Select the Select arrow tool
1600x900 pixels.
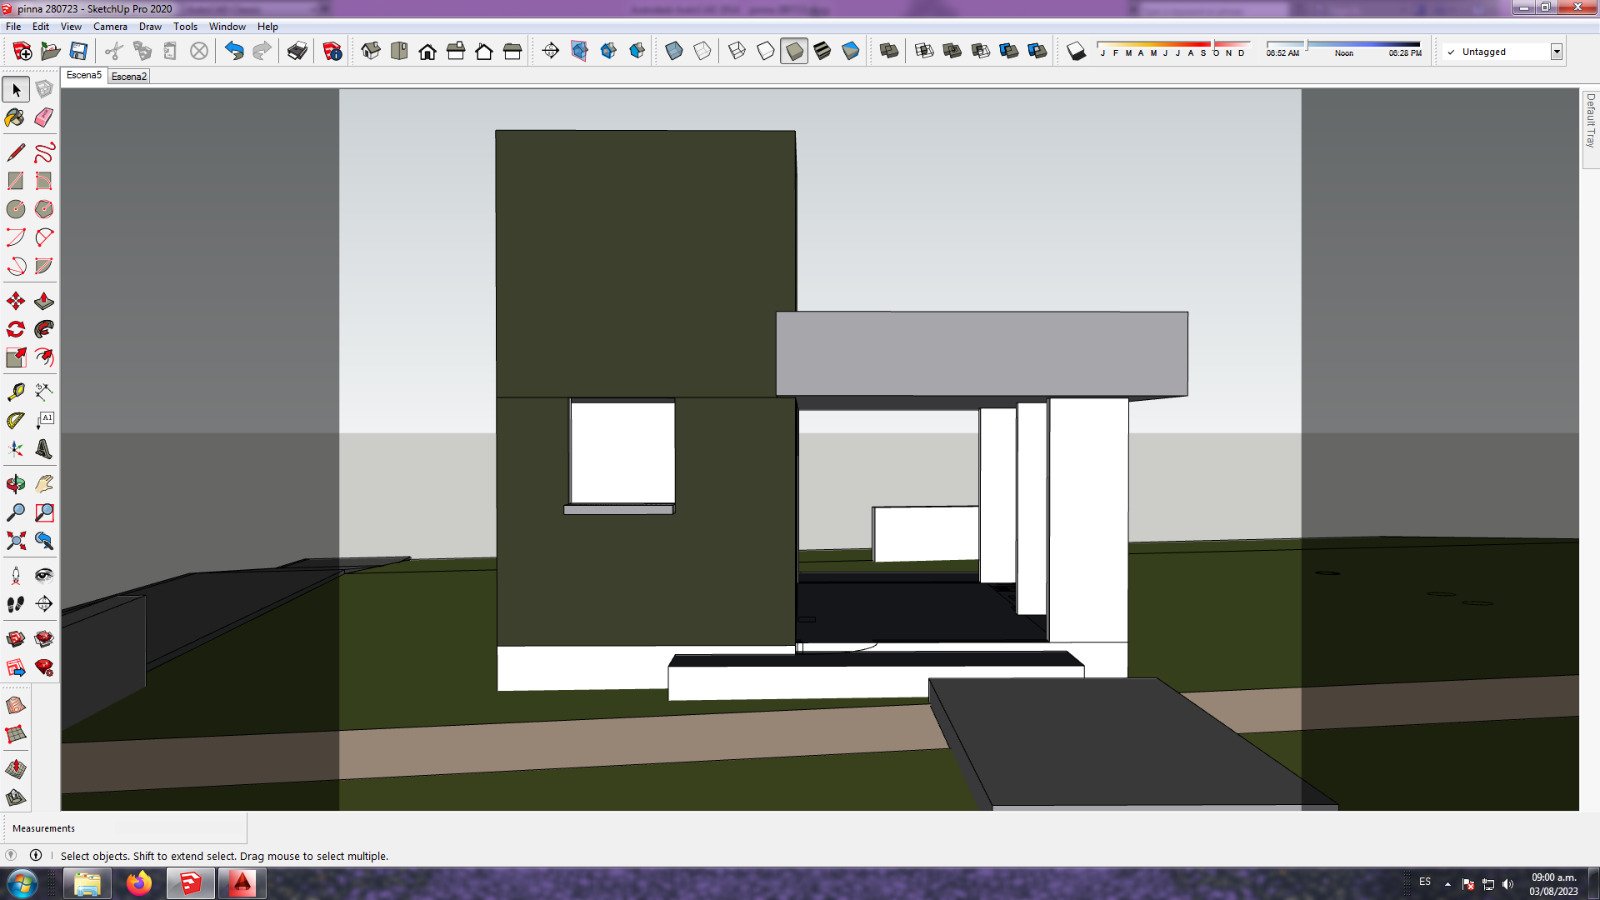[x=16, y=90]
